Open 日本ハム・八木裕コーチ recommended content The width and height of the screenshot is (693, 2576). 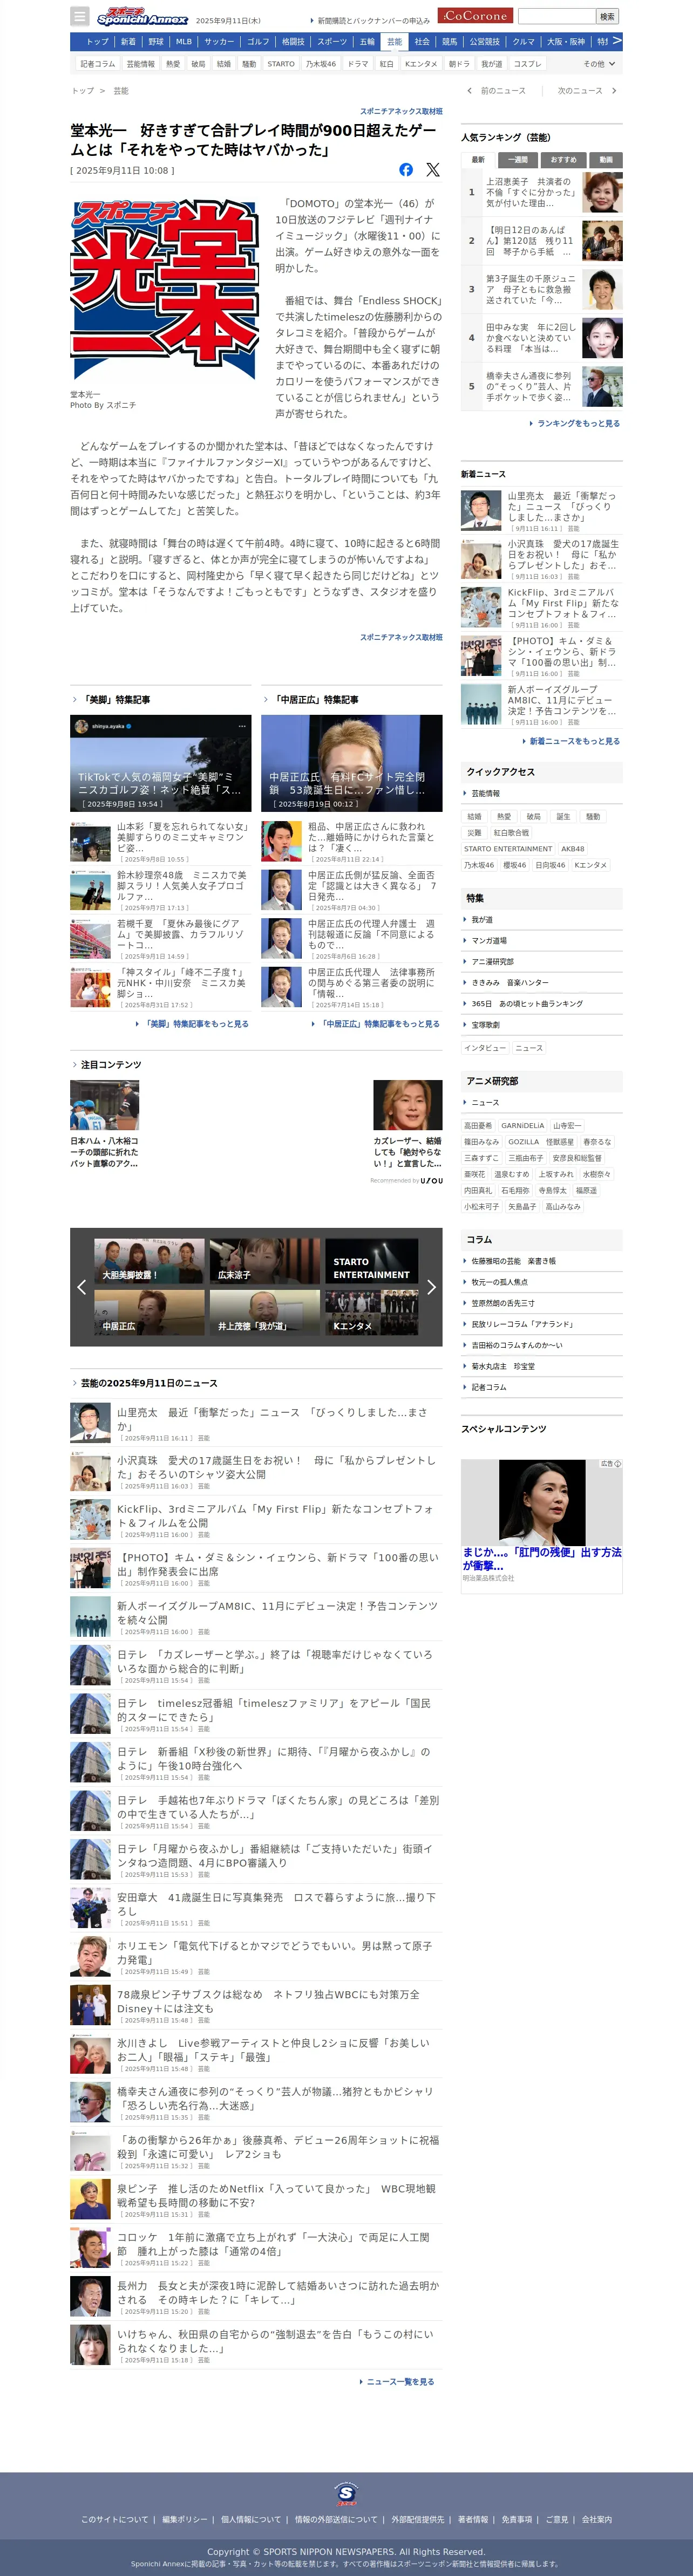tap(105, 1124)
